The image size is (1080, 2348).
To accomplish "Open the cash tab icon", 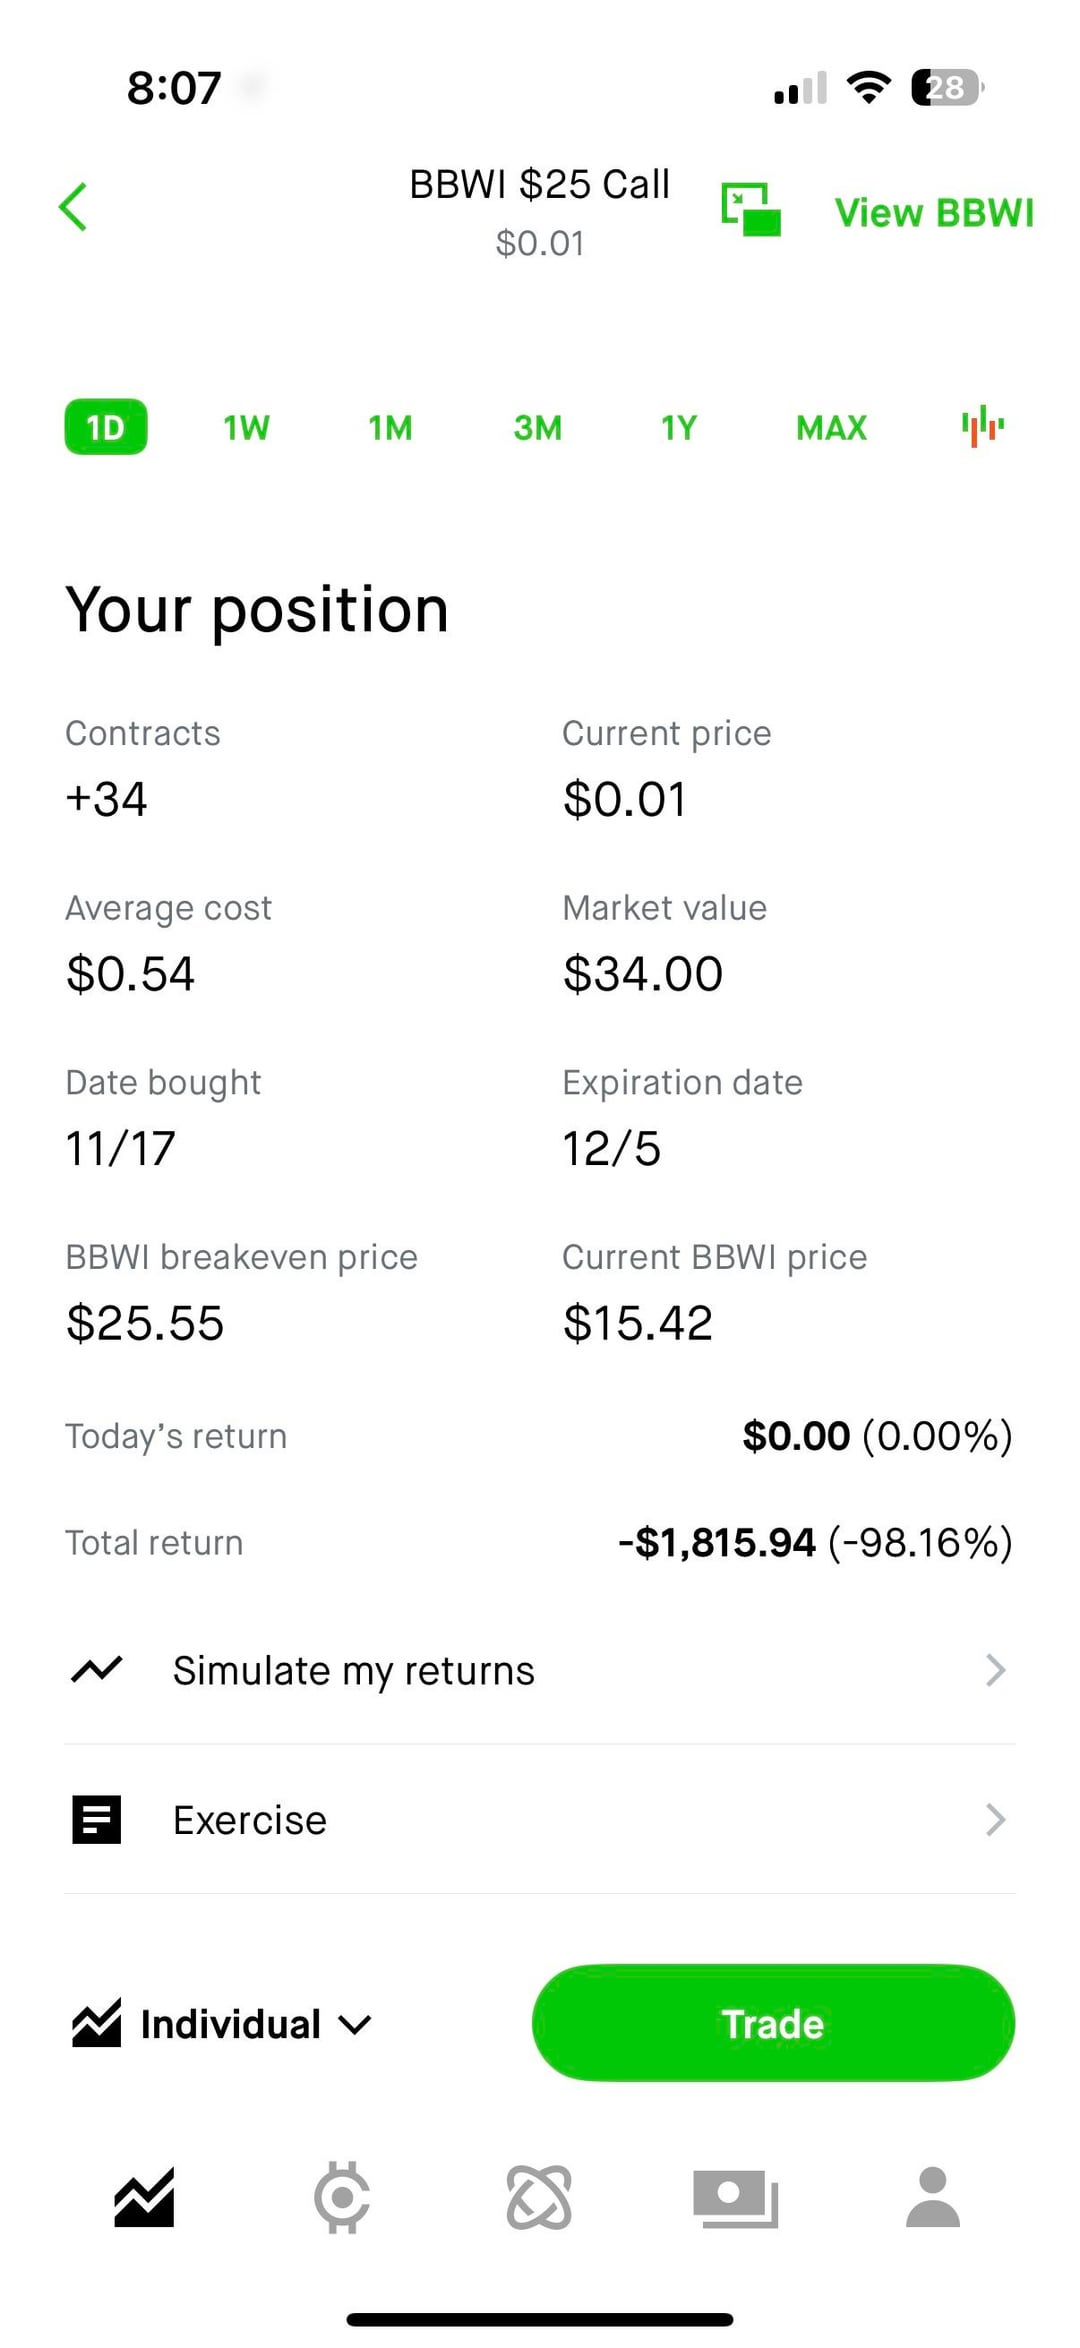I will [735, 2197].
